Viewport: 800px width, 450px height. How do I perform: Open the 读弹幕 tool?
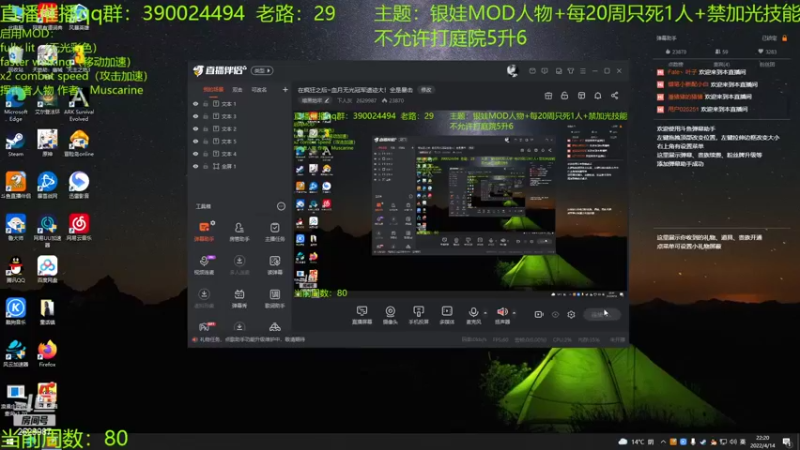(x=274, y=265)
